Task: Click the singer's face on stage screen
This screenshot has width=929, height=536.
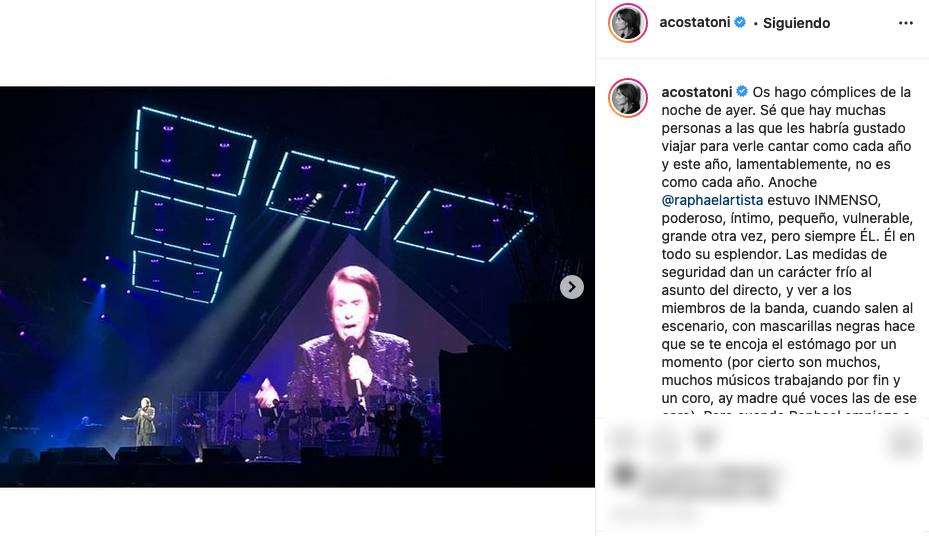Action: tap(353, 299)
